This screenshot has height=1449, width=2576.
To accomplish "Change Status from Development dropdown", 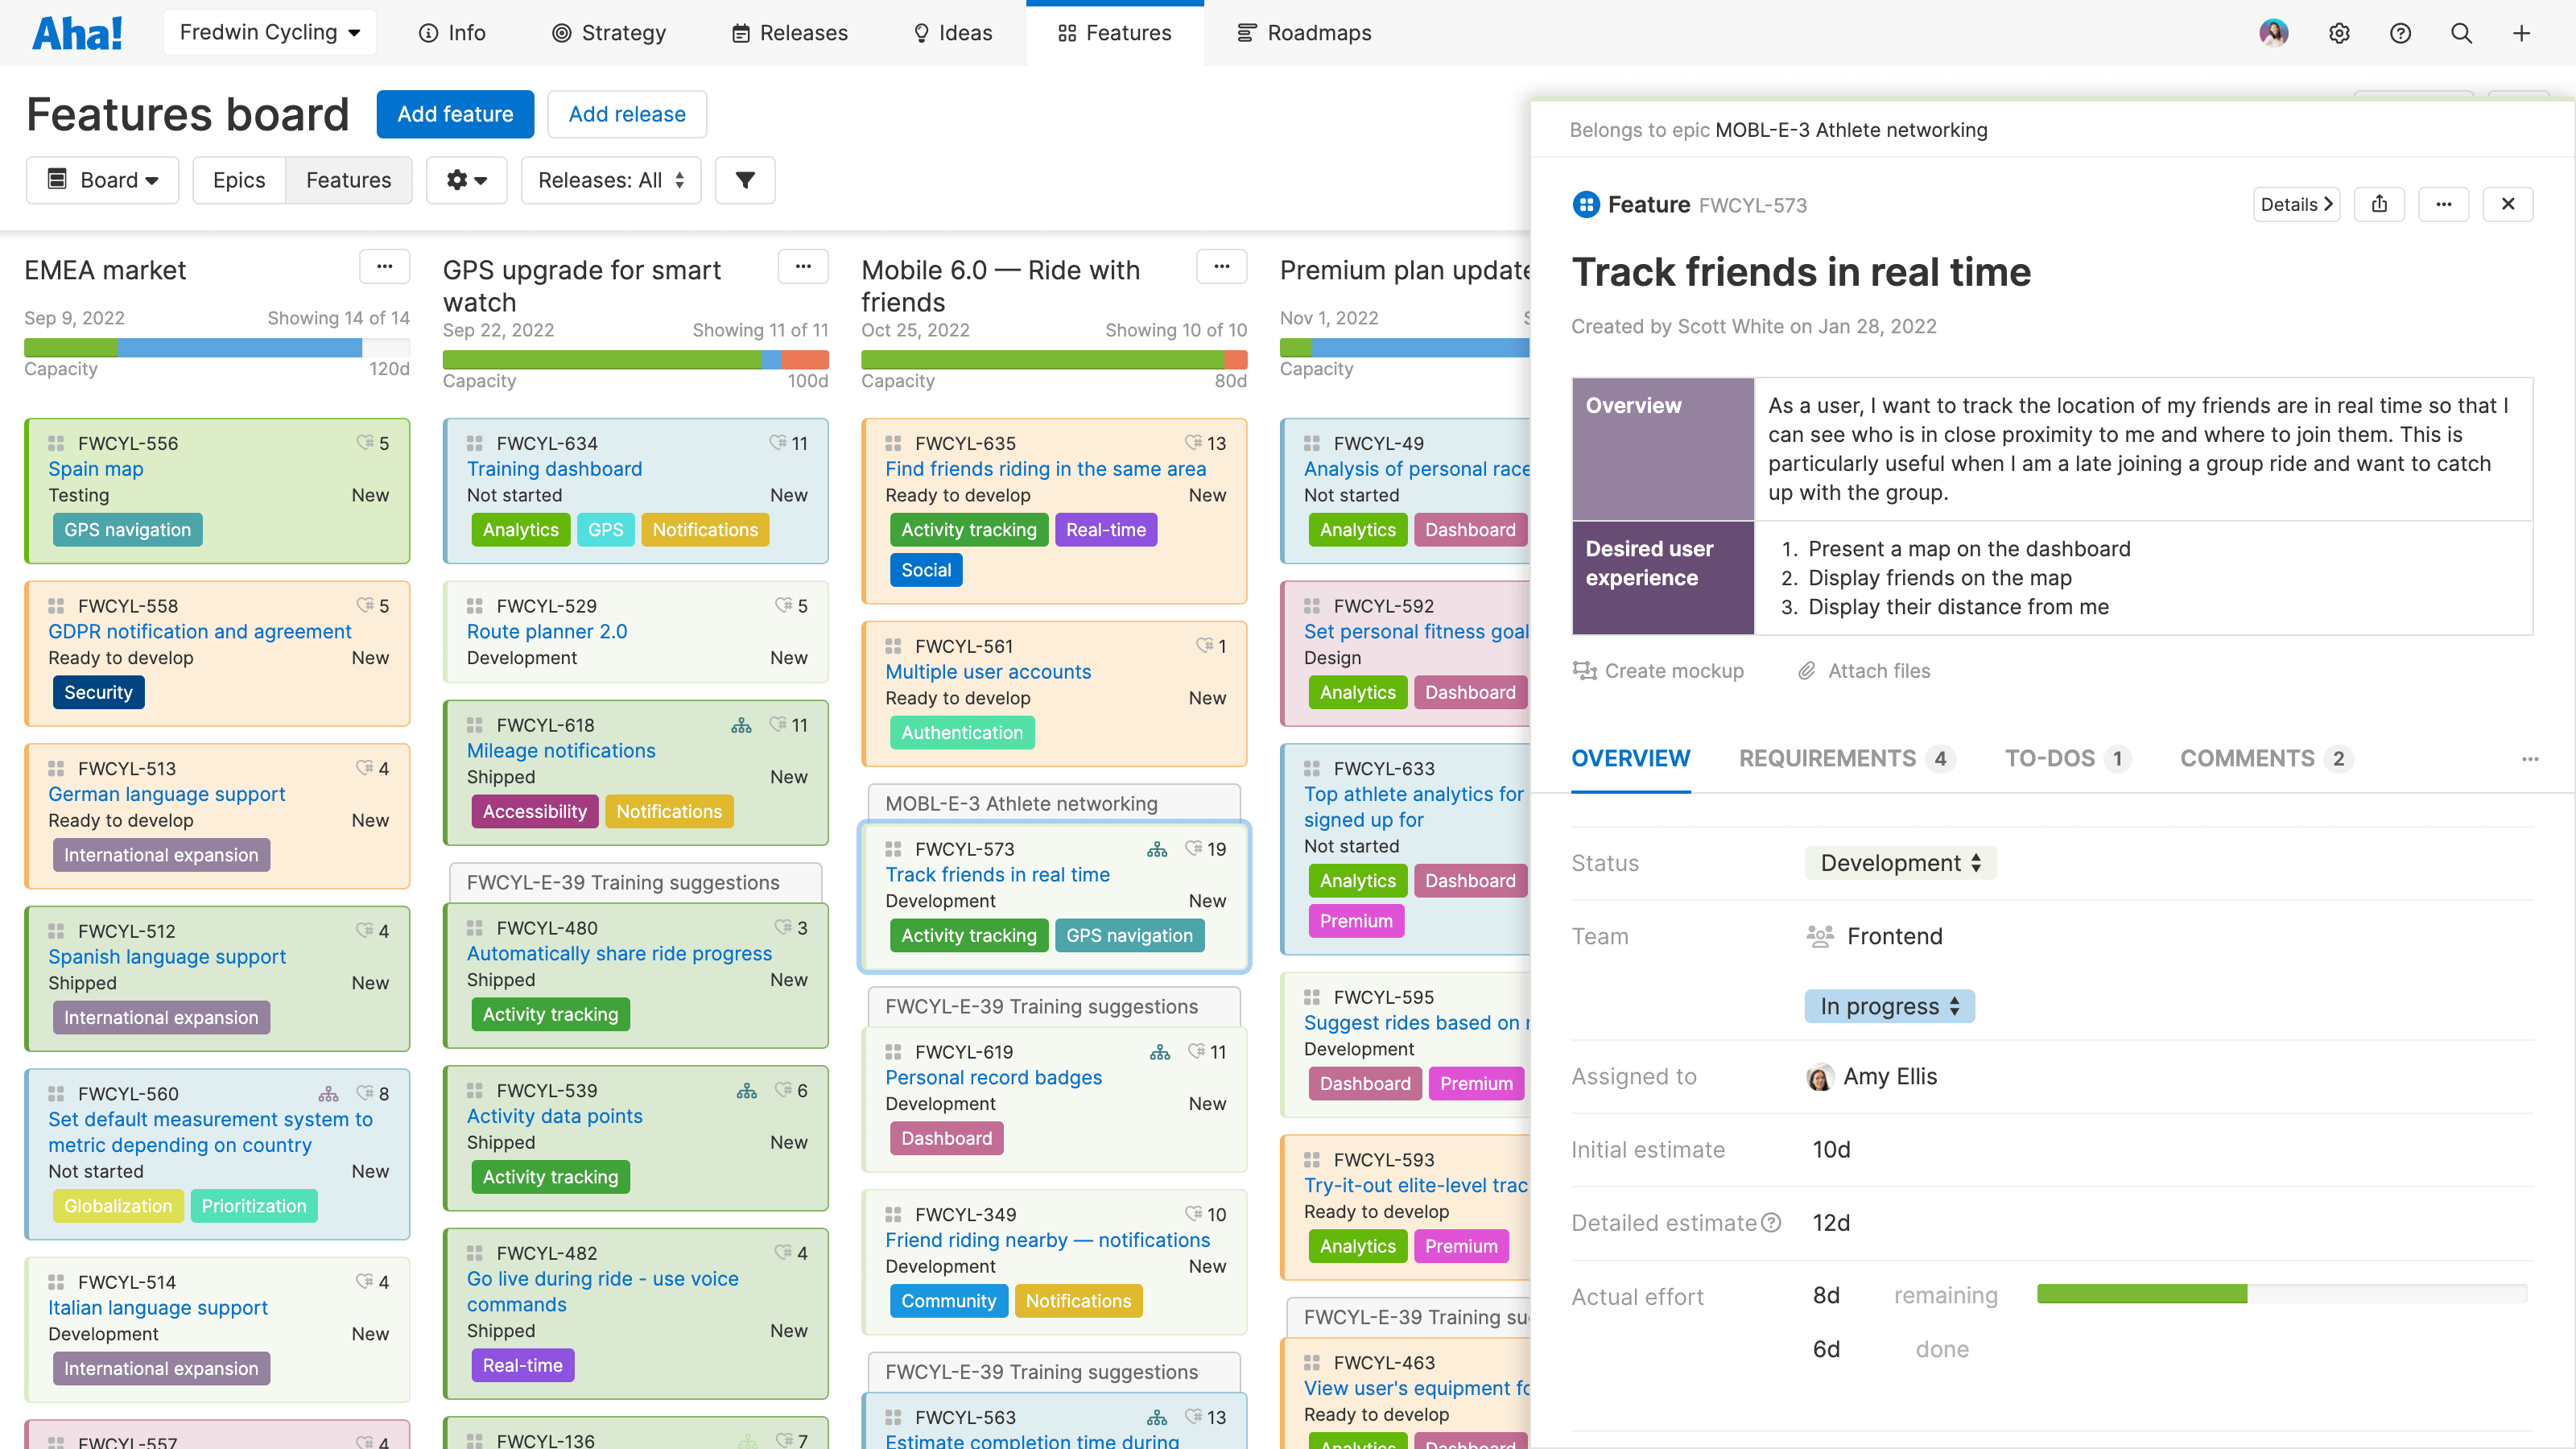I will (1899, 862).
